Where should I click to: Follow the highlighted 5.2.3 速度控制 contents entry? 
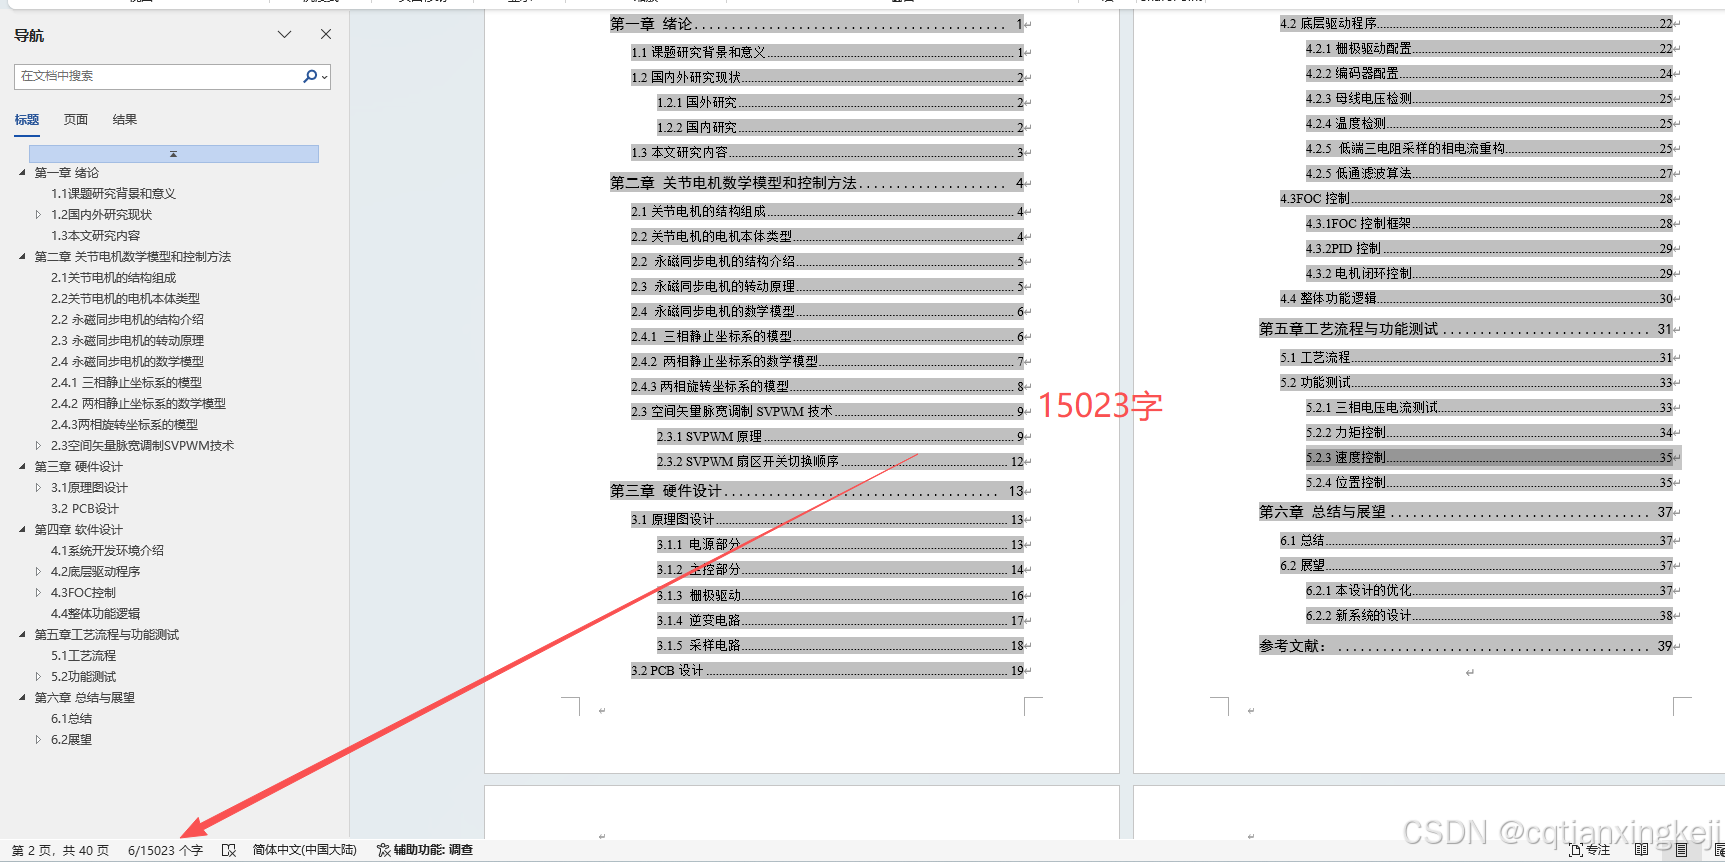[x=1490, y=457]
